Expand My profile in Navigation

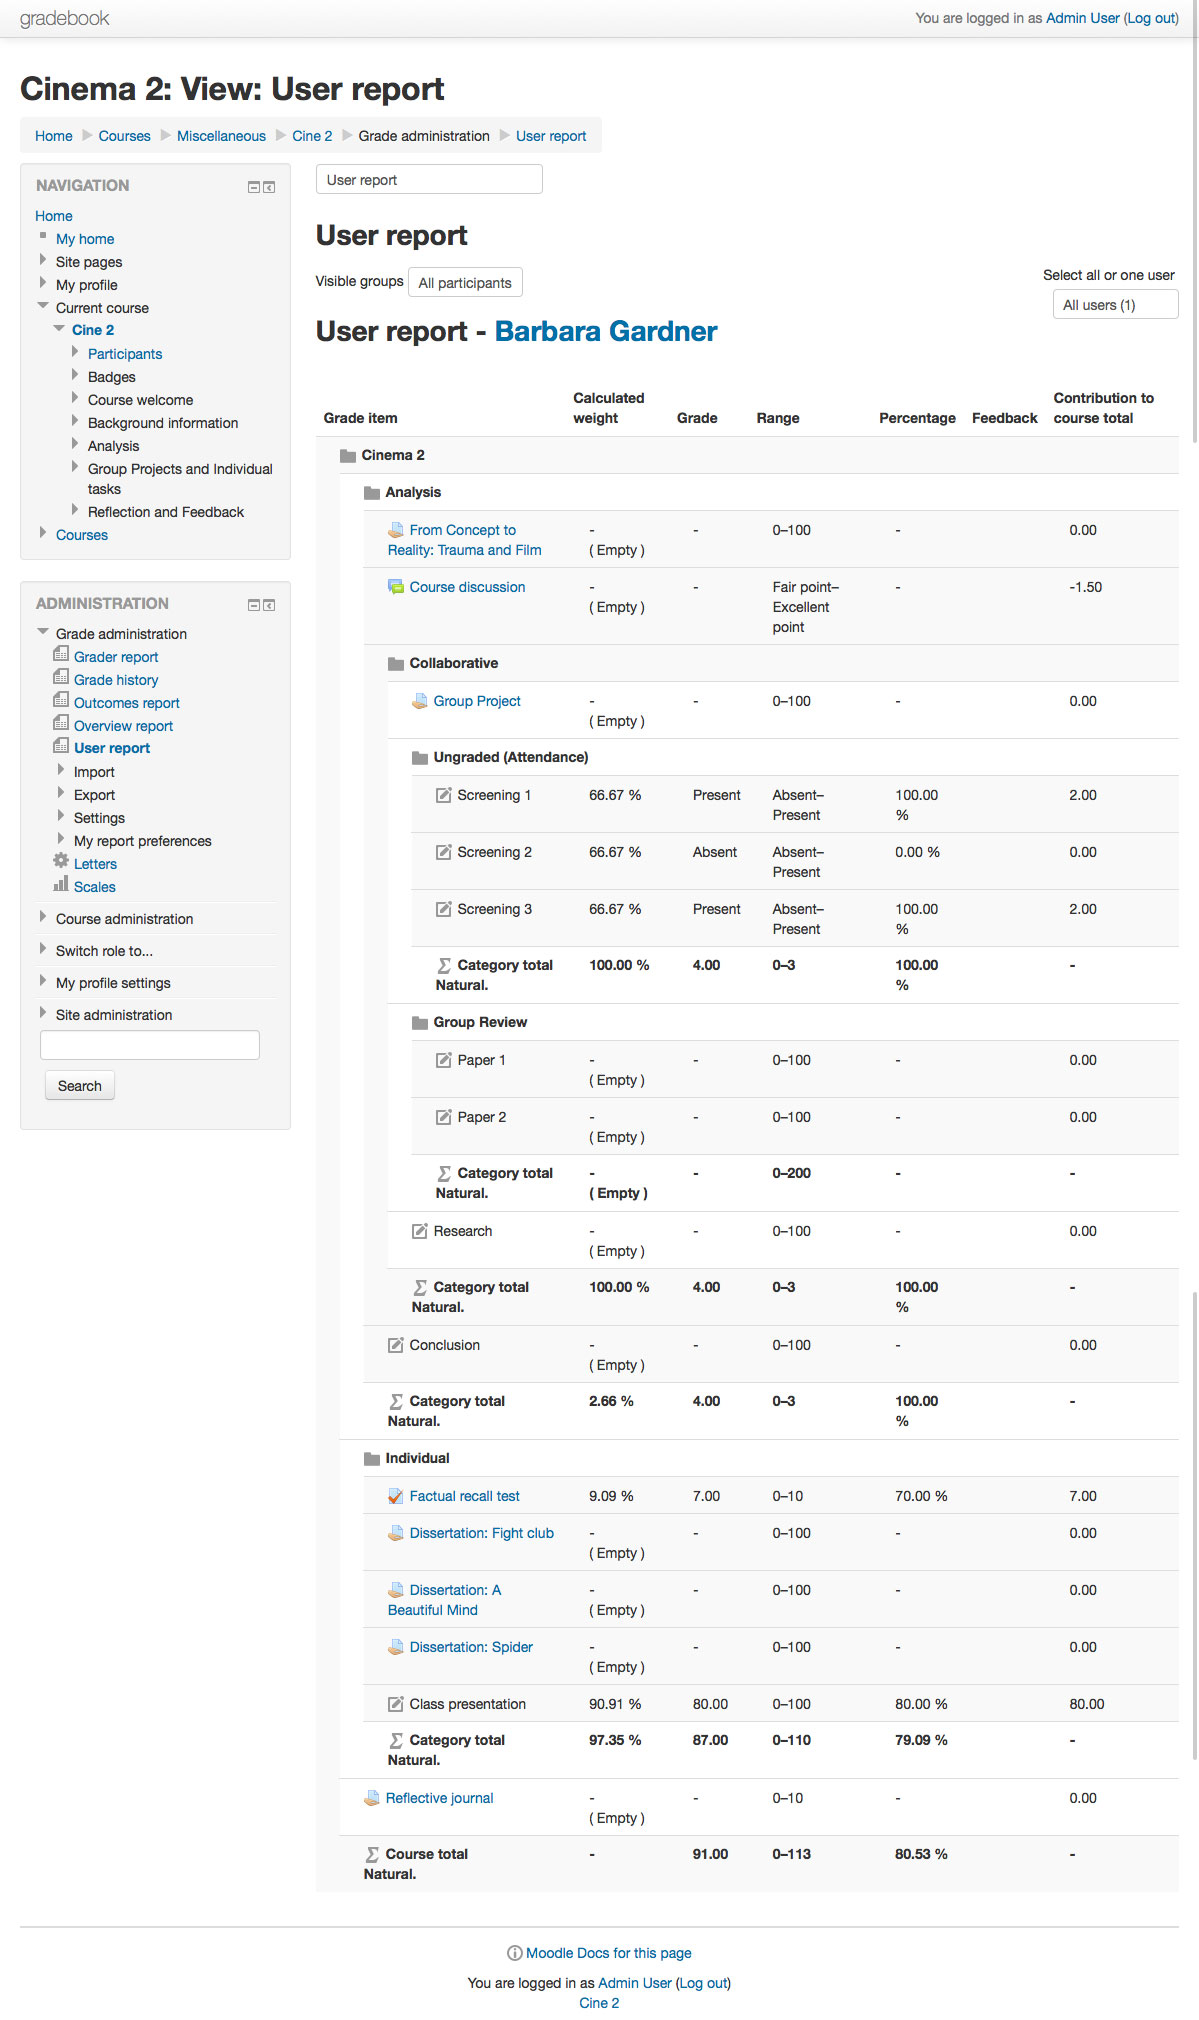click(x=43, y=283)
